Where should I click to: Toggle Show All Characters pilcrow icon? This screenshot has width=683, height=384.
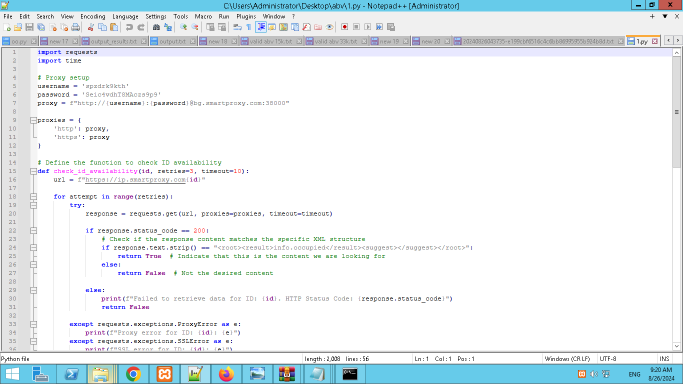249,27
